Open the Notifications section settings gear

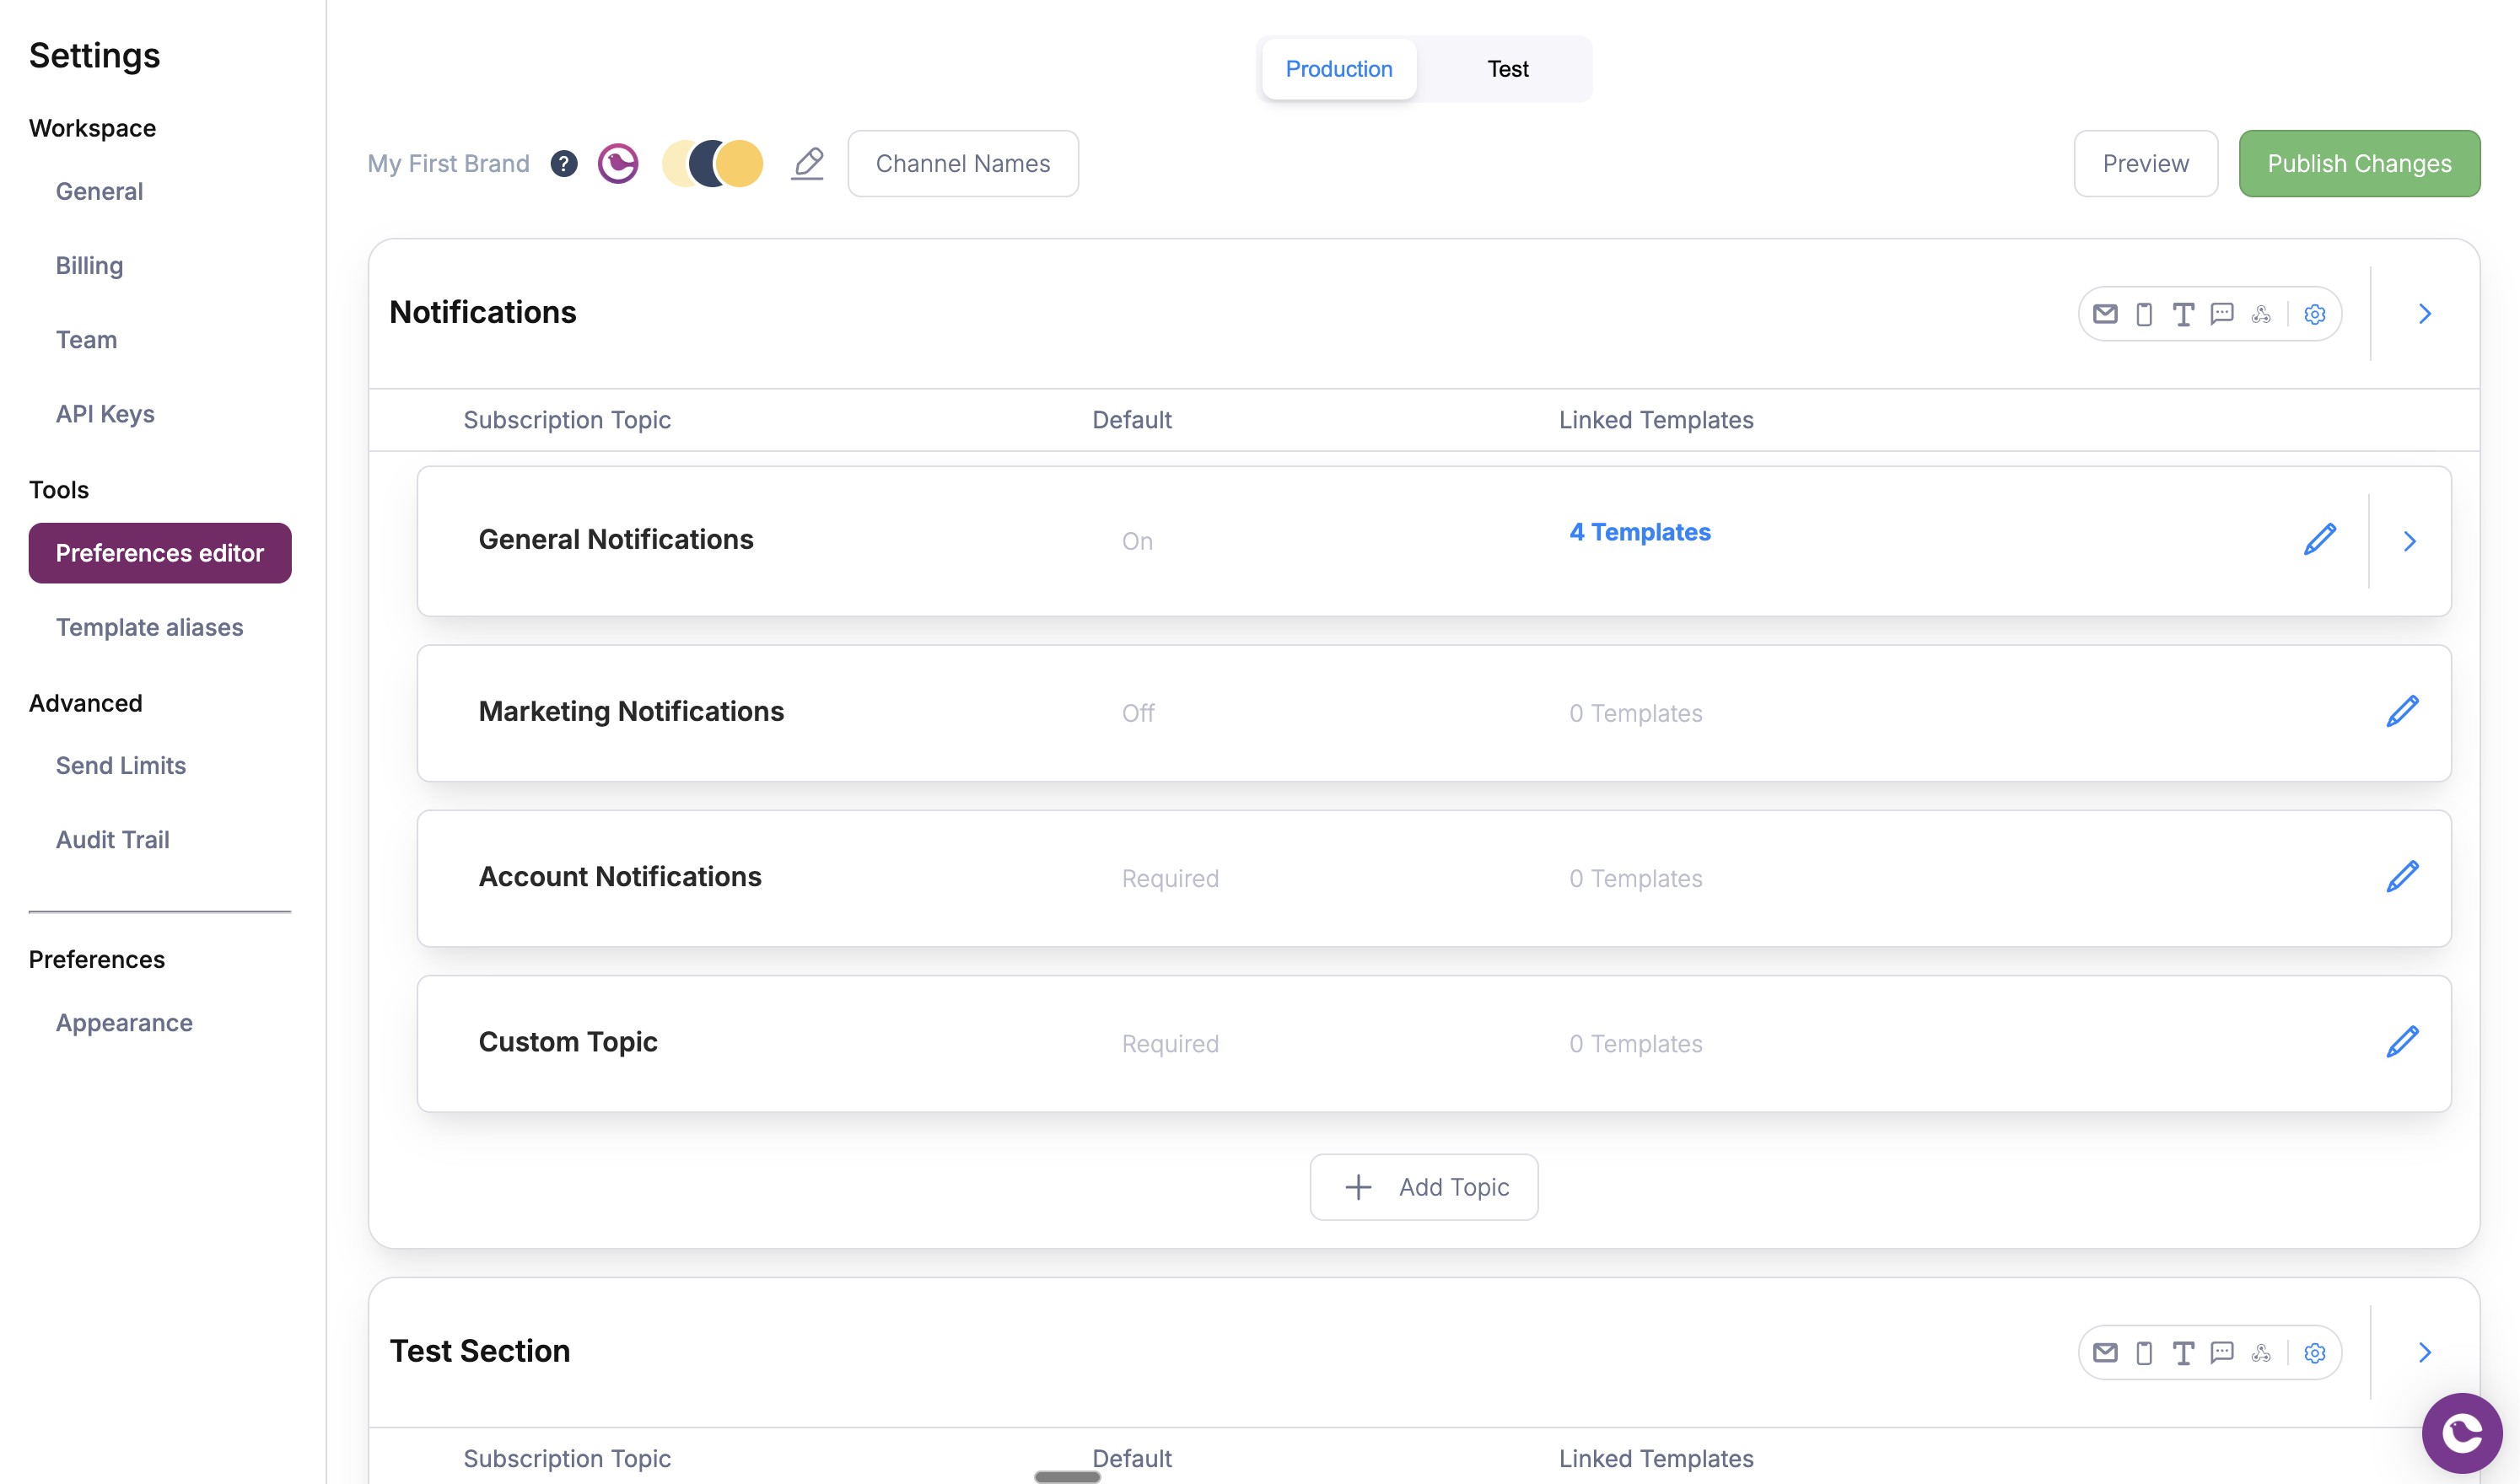tap(2314, 313)
